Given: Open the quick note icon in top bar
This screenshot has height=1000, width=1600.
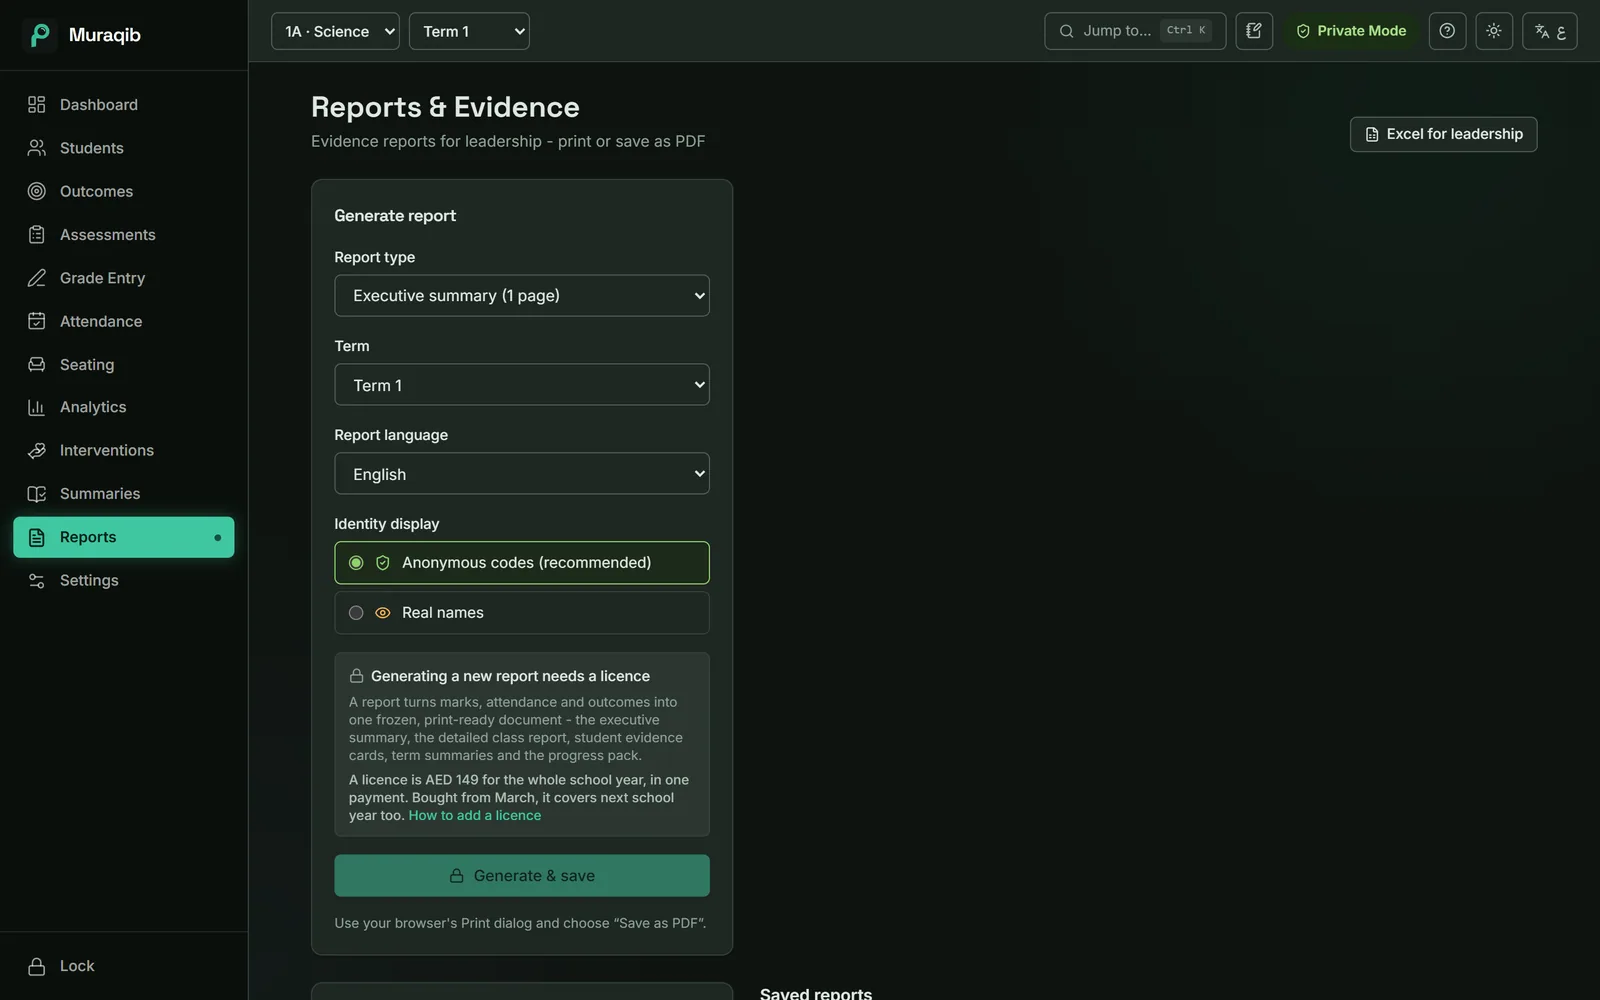Looking at the screenshot, I should [x=1254, y=31].
